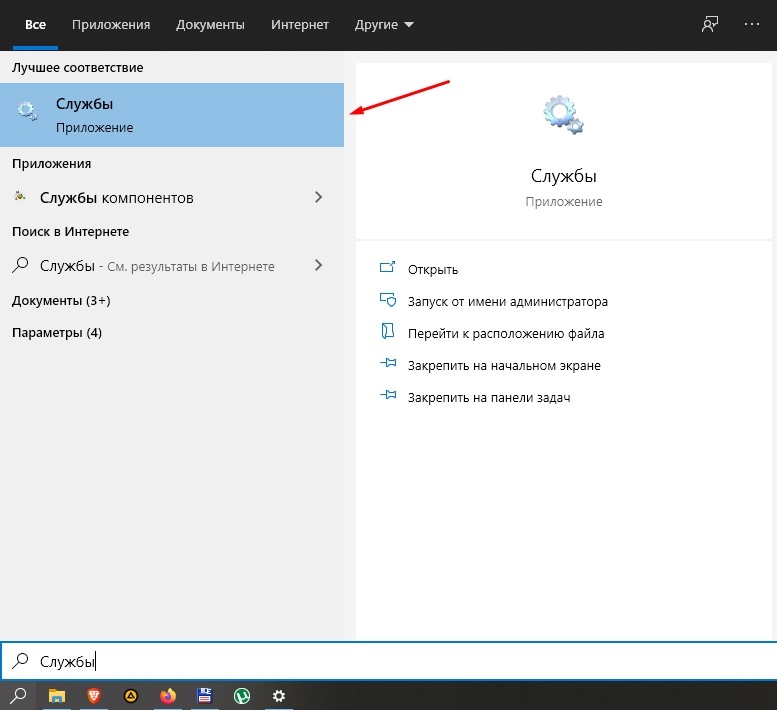Click the web search magnifier icon

point(20,265)
